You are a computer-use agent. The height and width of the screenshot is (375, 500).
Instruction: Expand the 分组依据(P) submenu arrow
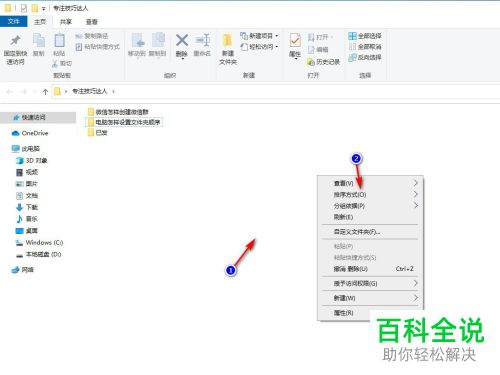[x=416, y=205]
